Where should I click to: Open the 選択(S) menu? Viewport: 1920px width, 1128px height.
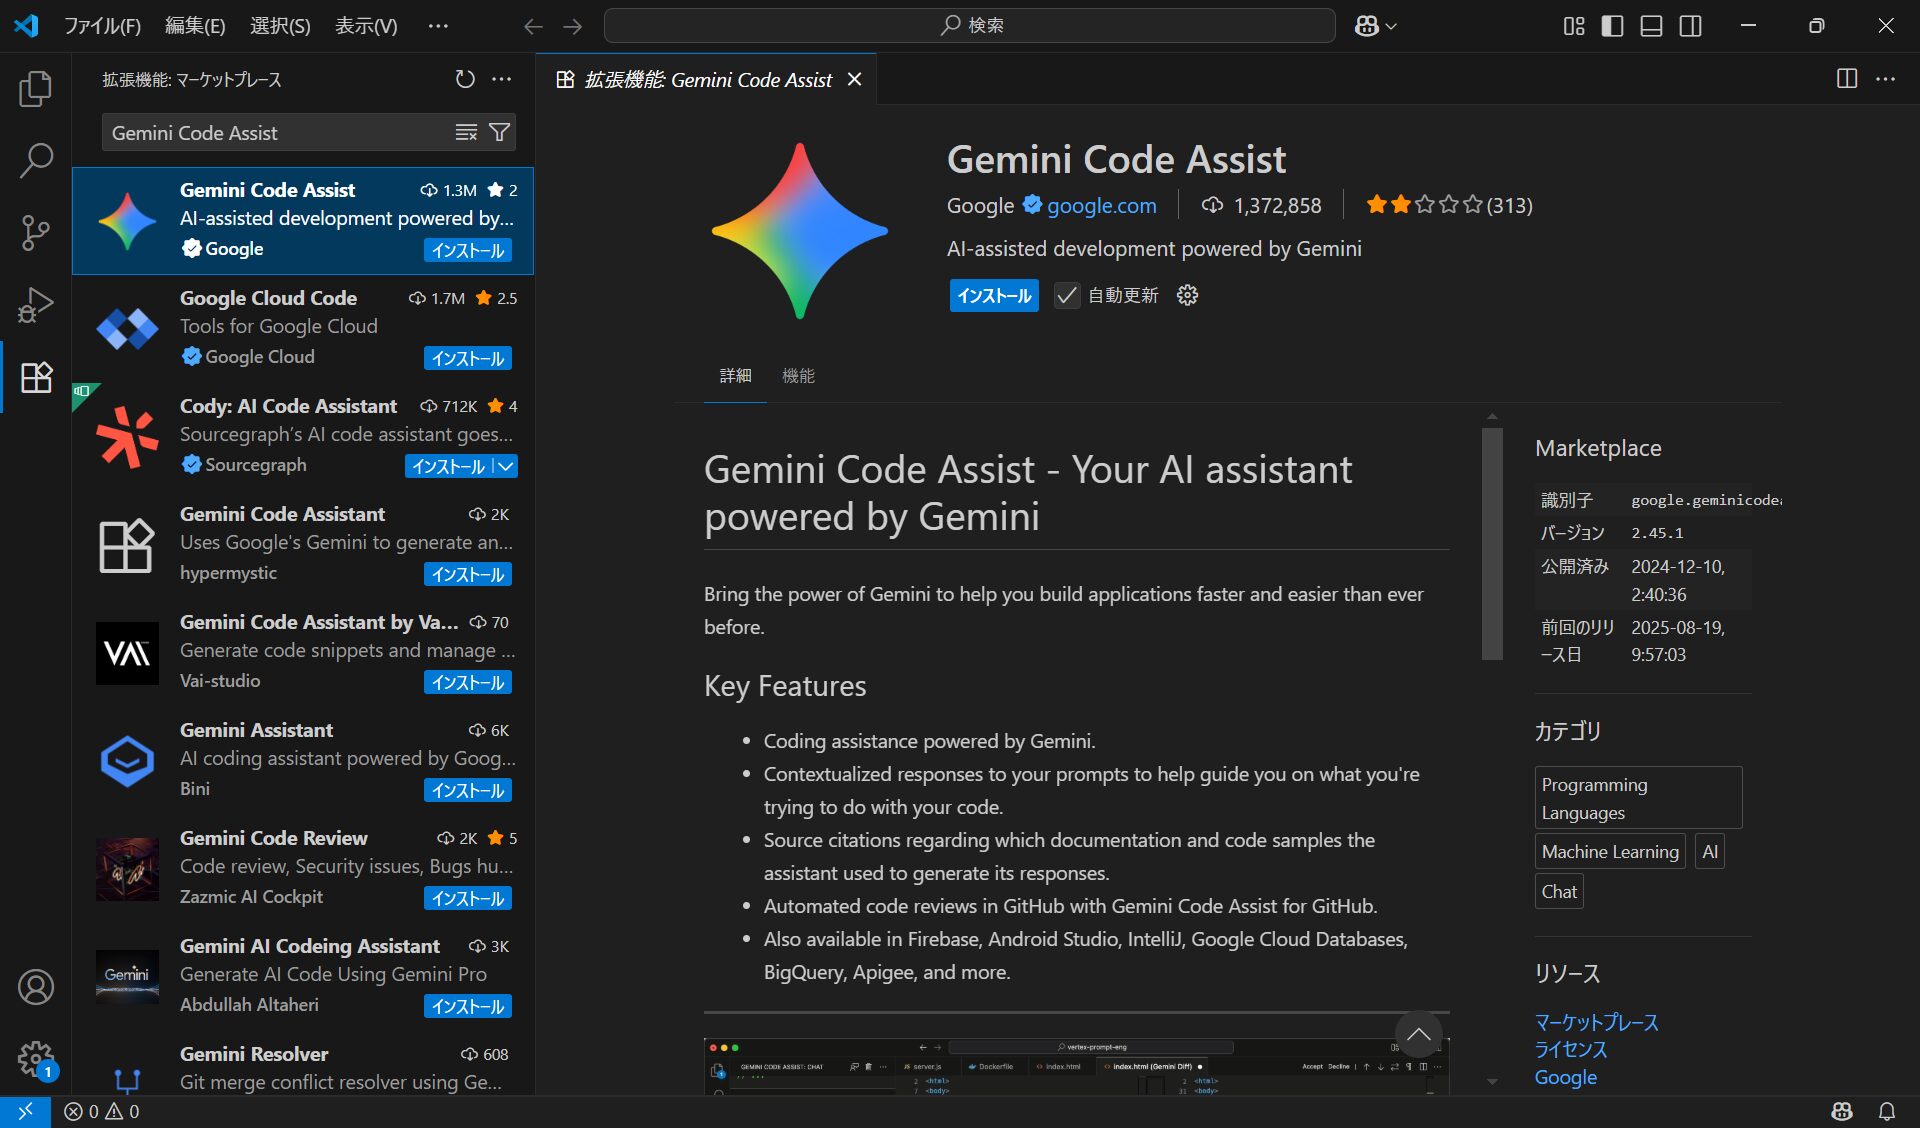point(280,26)
